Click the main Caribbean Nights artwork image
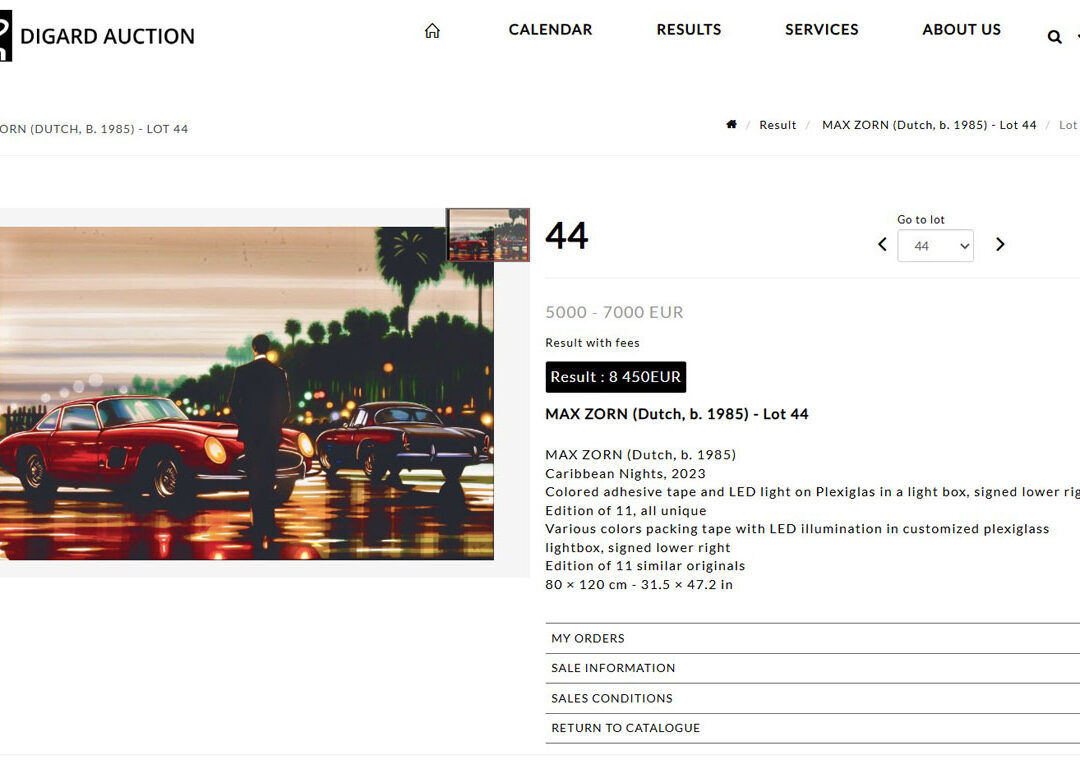 point(247,393)
